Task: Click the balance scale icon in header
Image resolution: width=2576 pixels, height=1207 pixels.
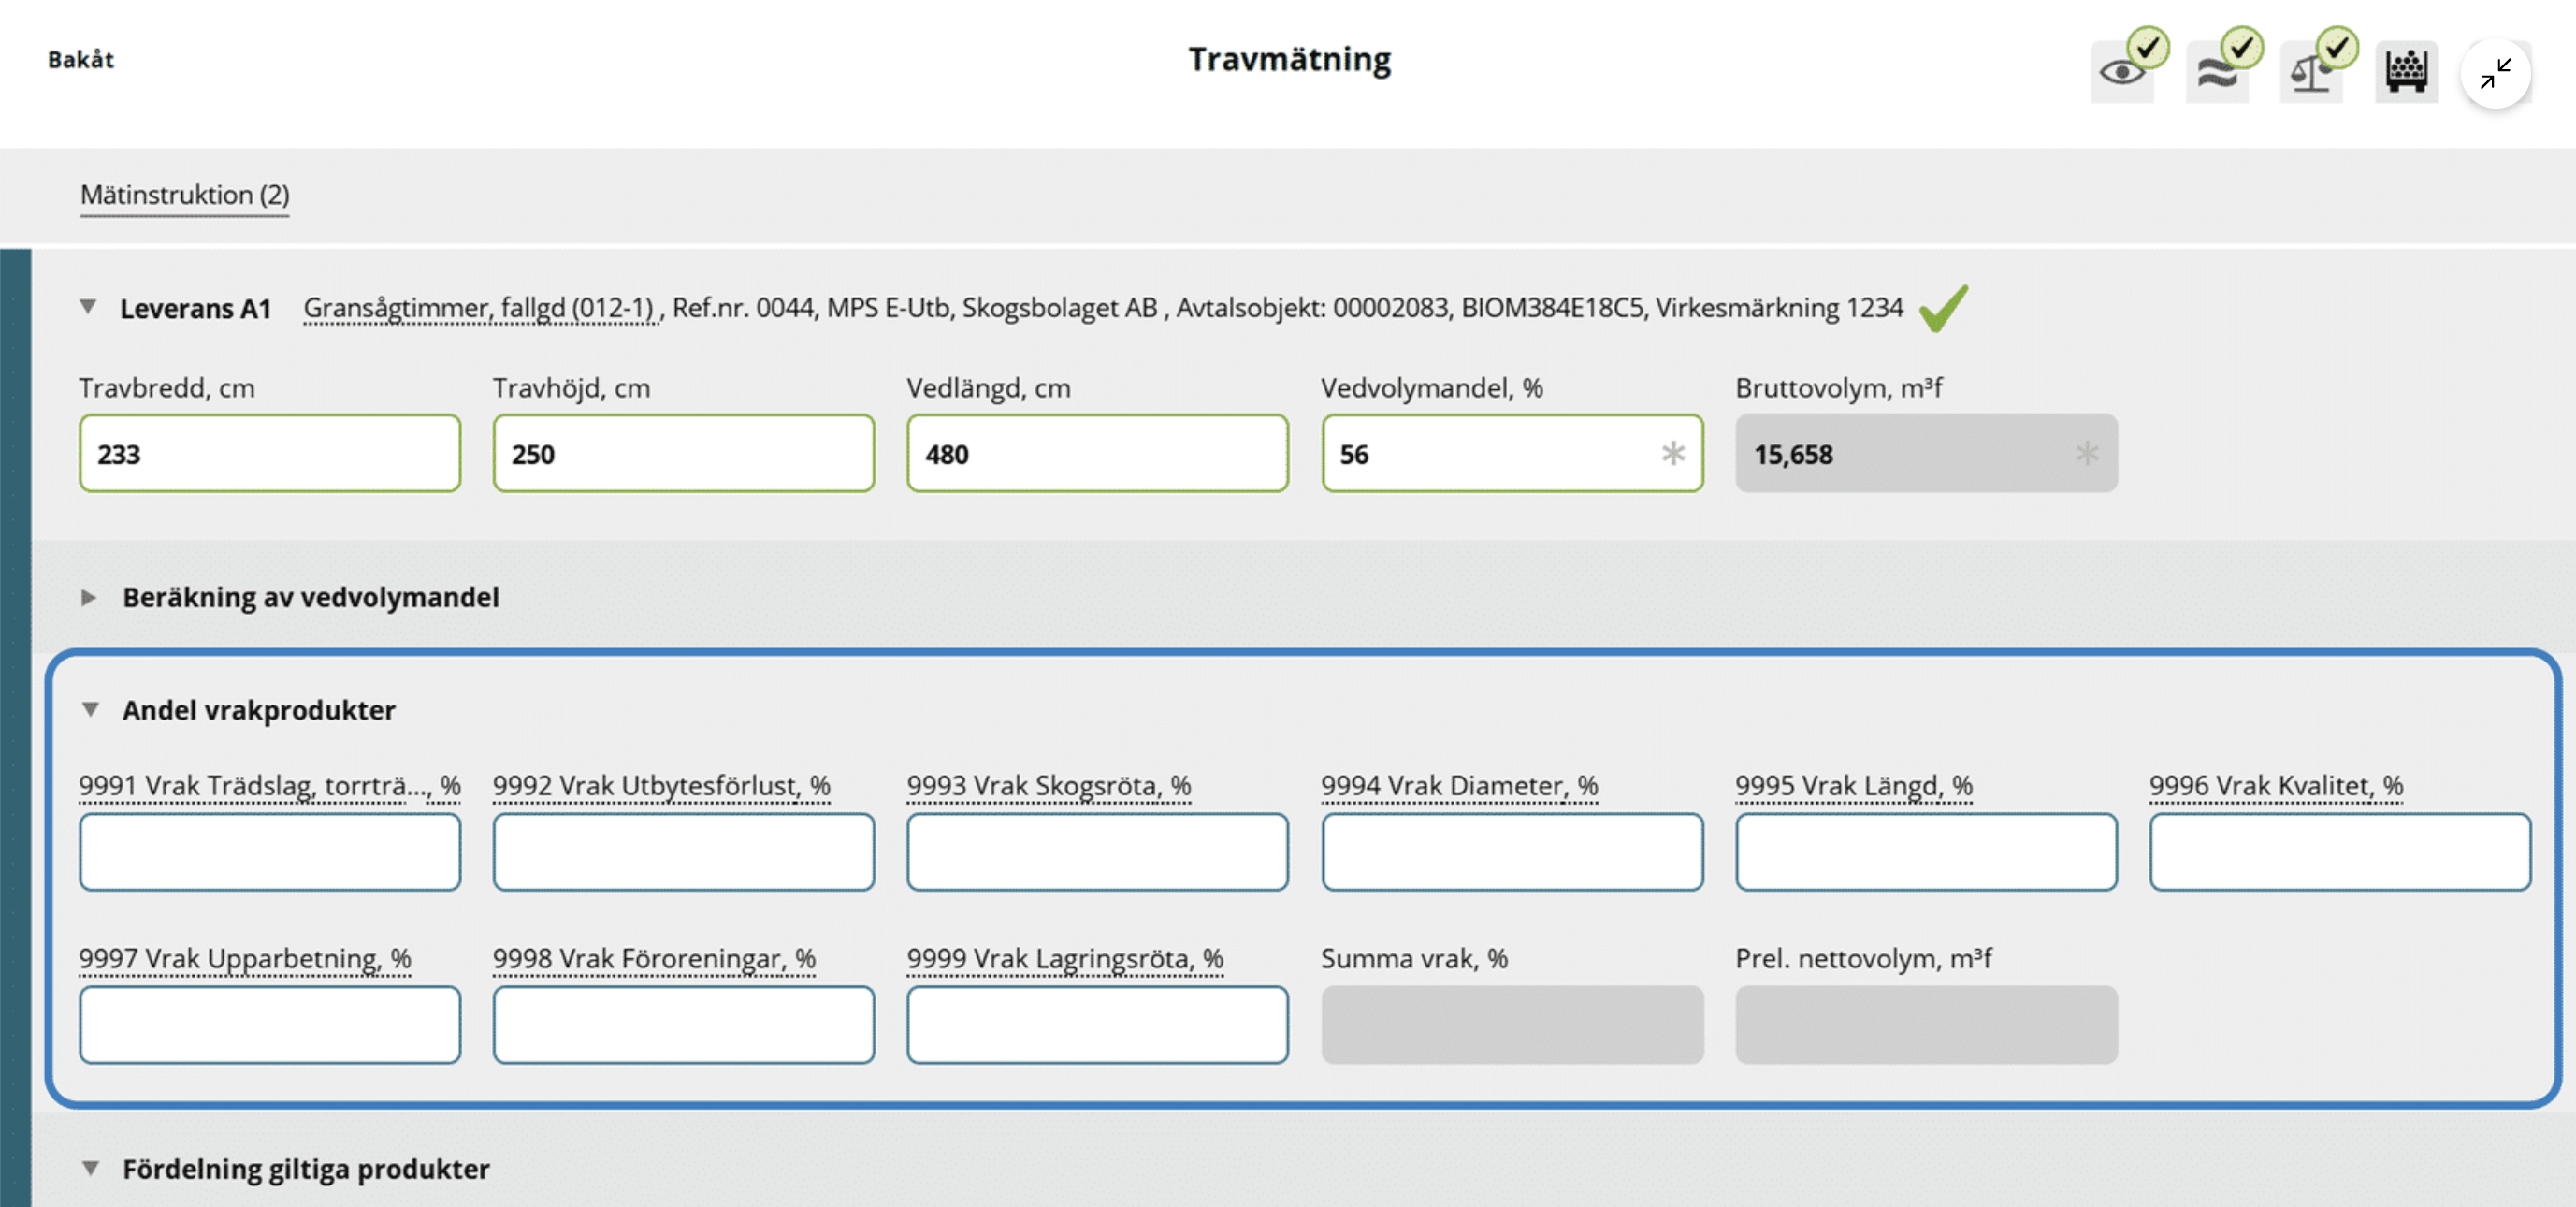Action: pyautogui.click(x=2310, y=72)
